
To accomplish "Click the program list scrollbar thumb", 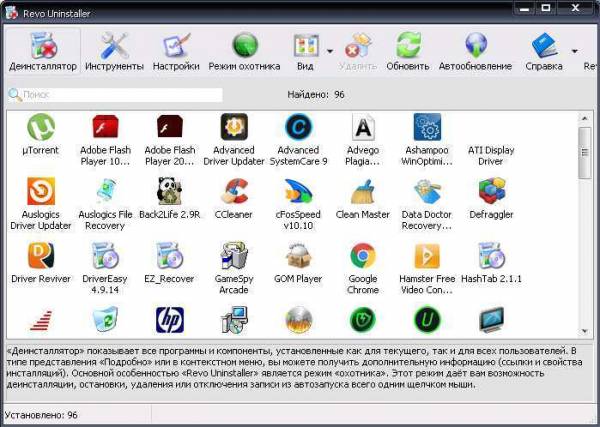I will [585, 153].
